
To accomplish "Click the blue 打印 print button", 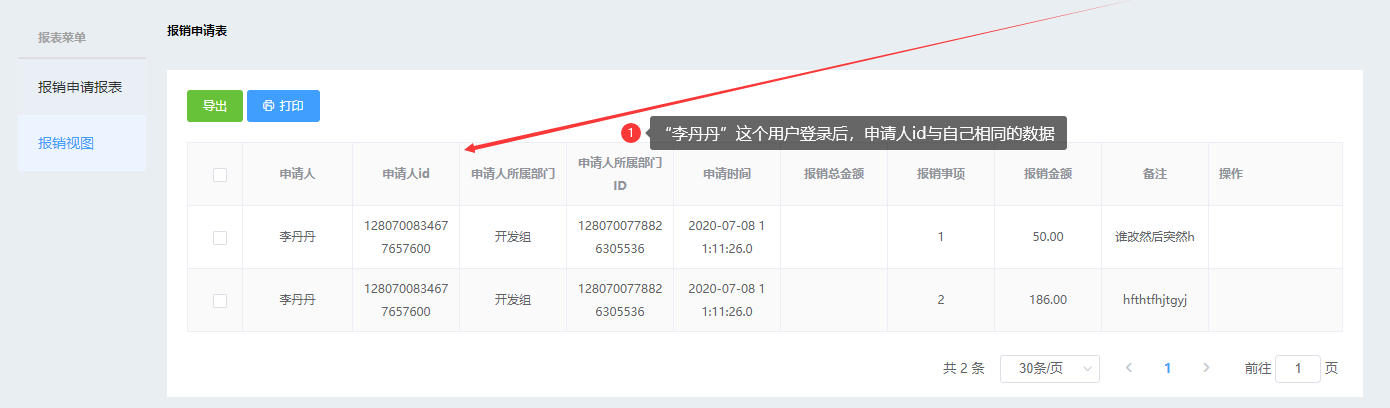I will tap(283, 105).
